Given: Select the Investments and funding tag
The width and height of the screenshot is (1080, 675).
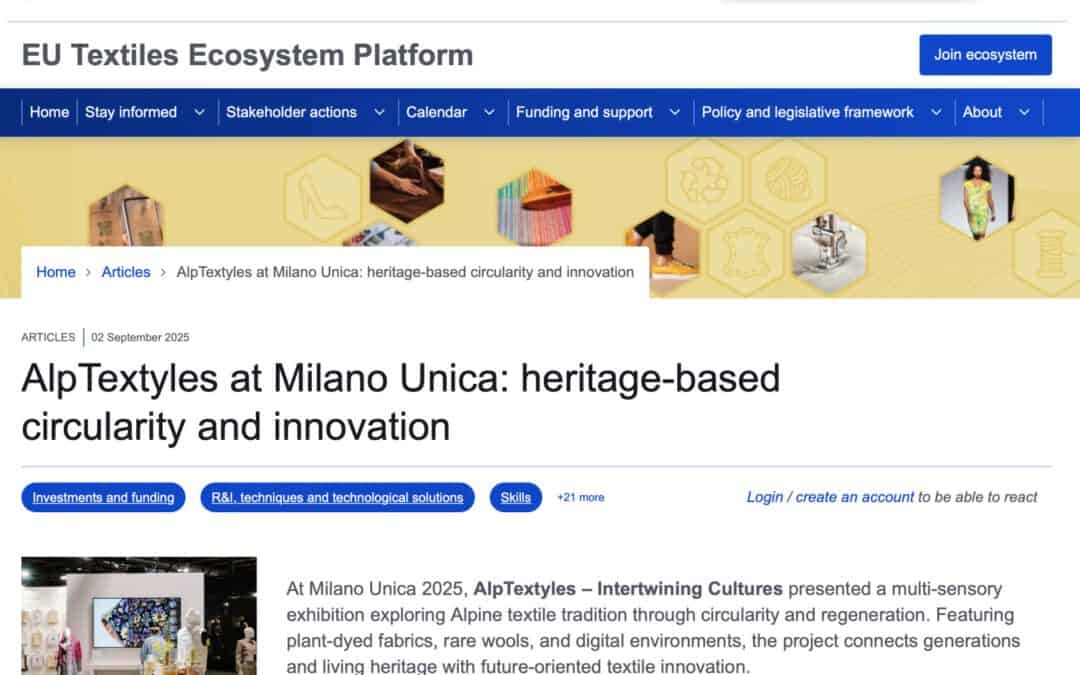Looking at the screenshot, I should click(x=103, y=497).
